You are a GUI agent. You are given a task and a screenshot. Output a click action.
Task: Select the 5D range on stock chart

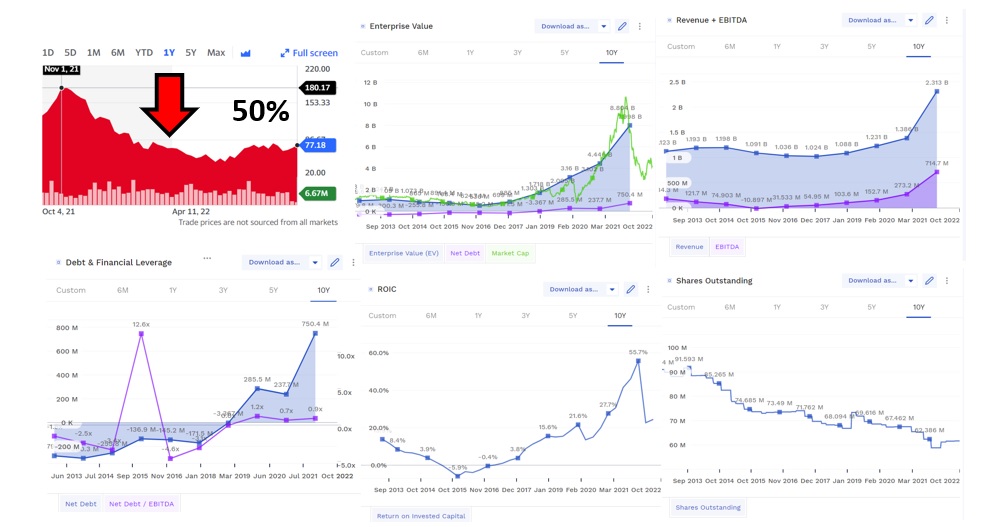point(70,53)
